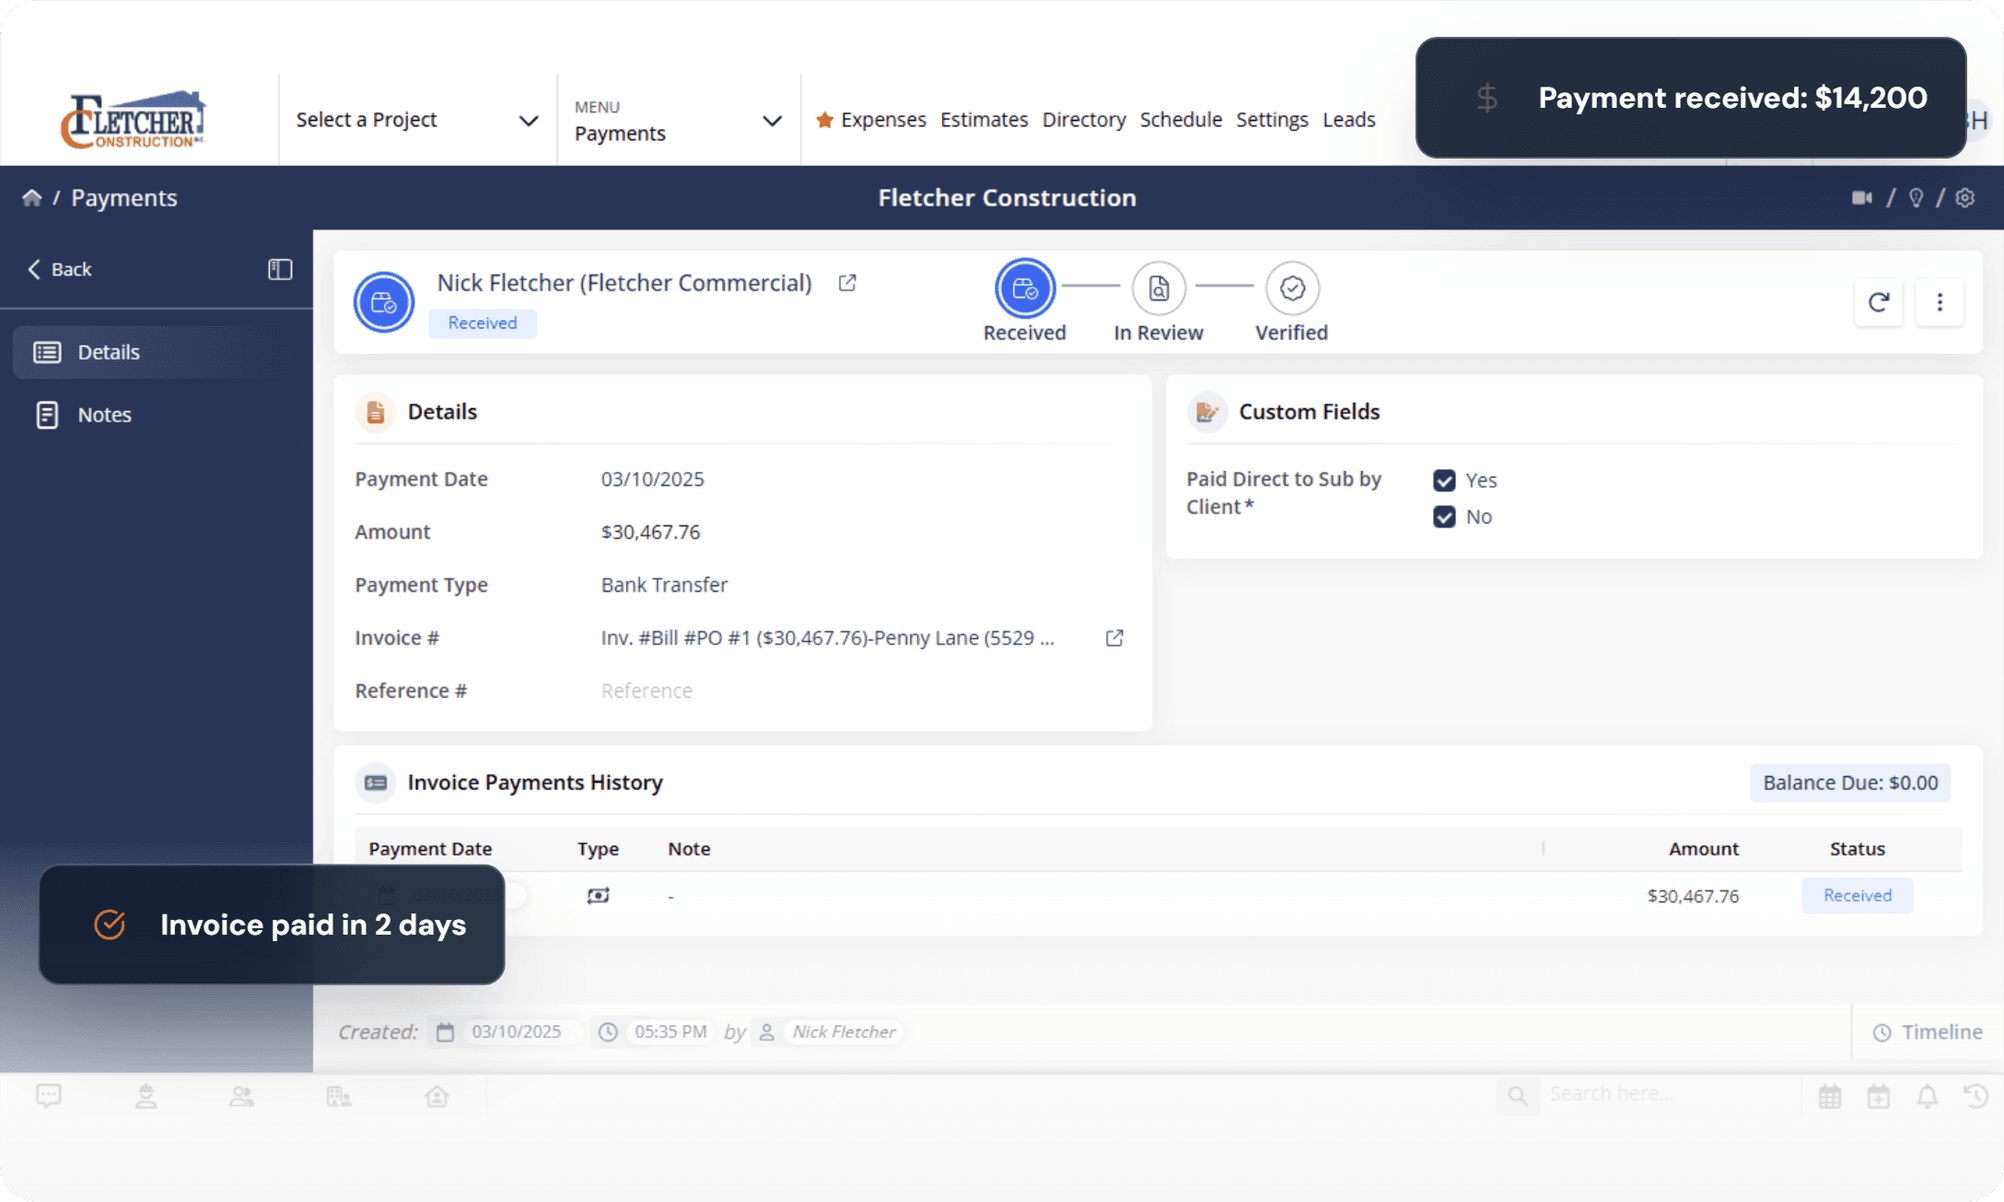Open recent history clock icon in bottom bar
Viewport: 2004px width, 1202px height.
click(1976, 1096)
